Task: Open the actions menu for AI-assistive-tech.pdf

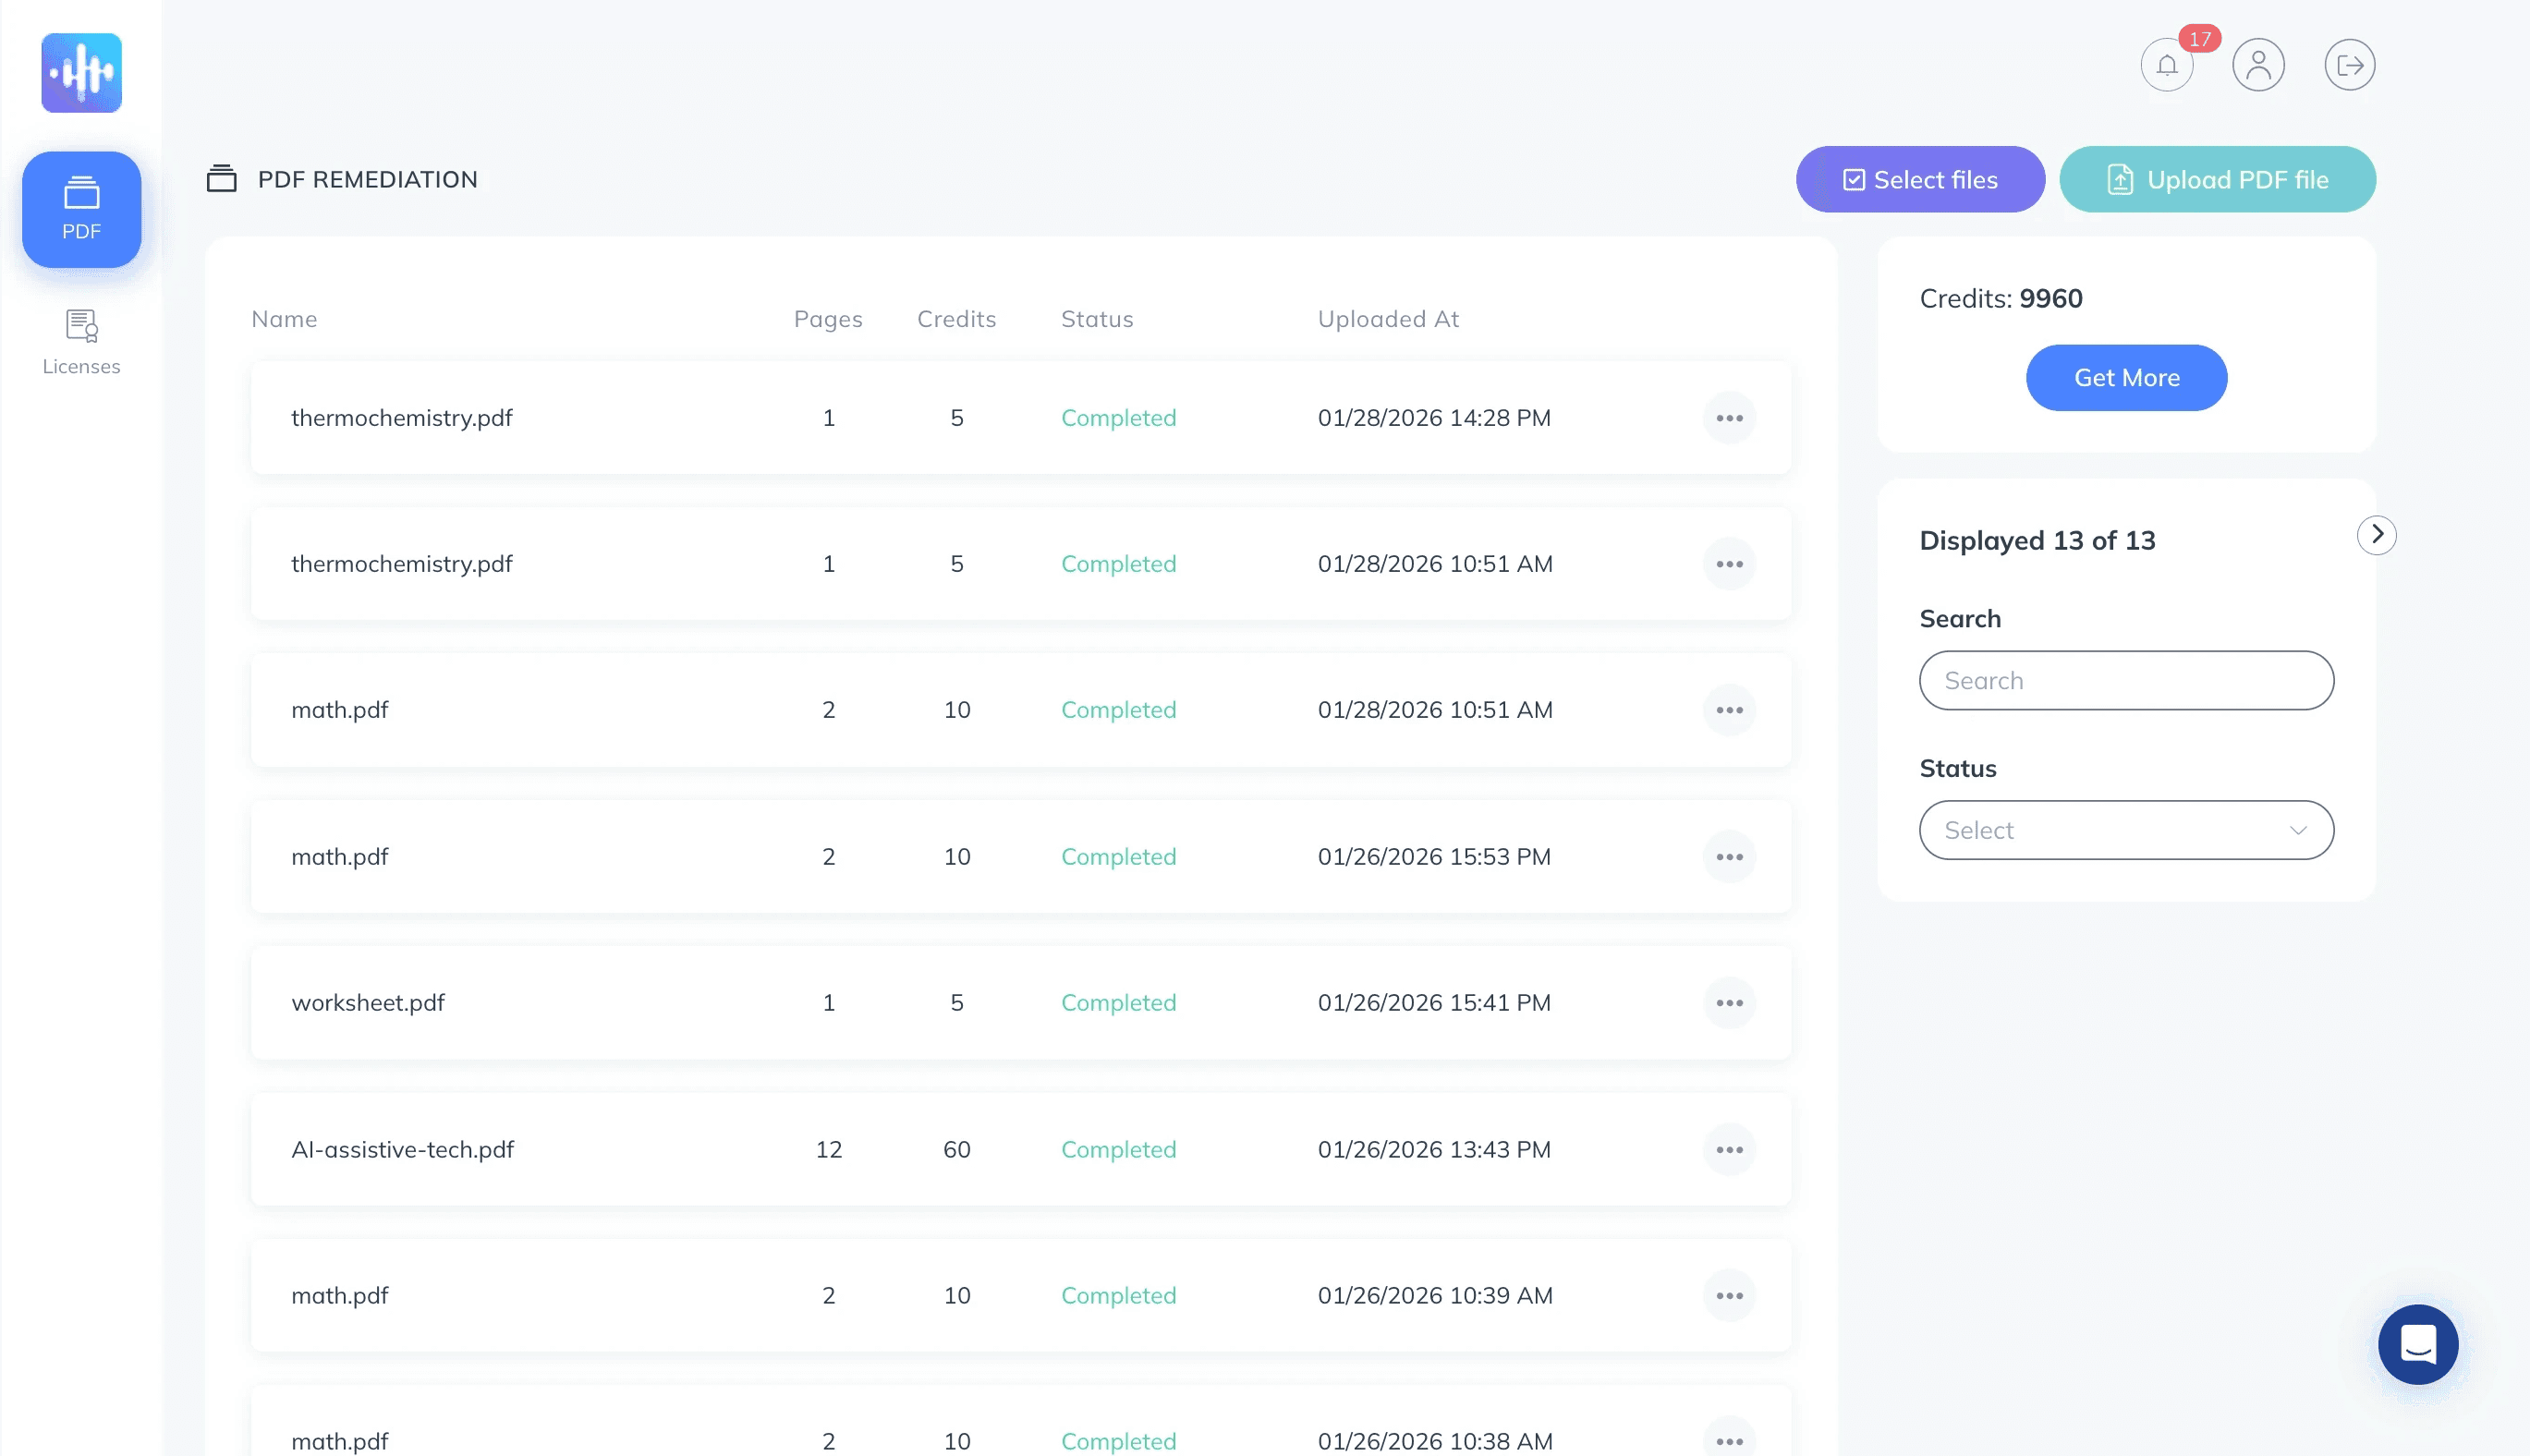Action: [x=1729, y=1149]
